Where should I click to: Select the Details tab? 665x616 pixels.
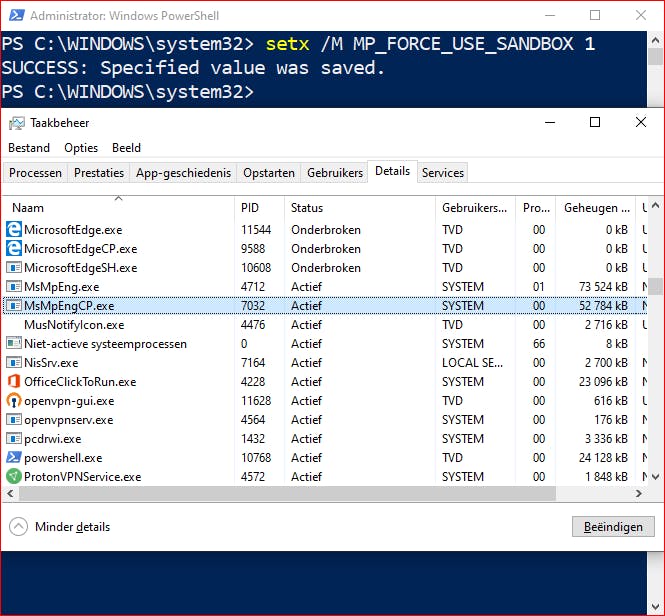click(x=393, y=171)
